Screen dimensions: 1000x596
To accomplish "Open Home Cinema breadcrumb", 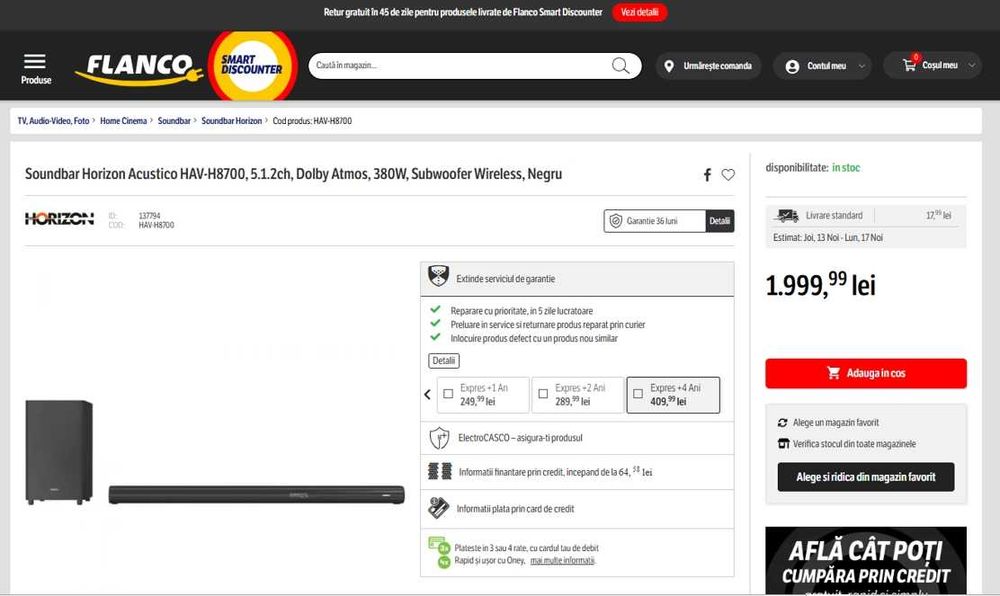I will pos(123,120).
